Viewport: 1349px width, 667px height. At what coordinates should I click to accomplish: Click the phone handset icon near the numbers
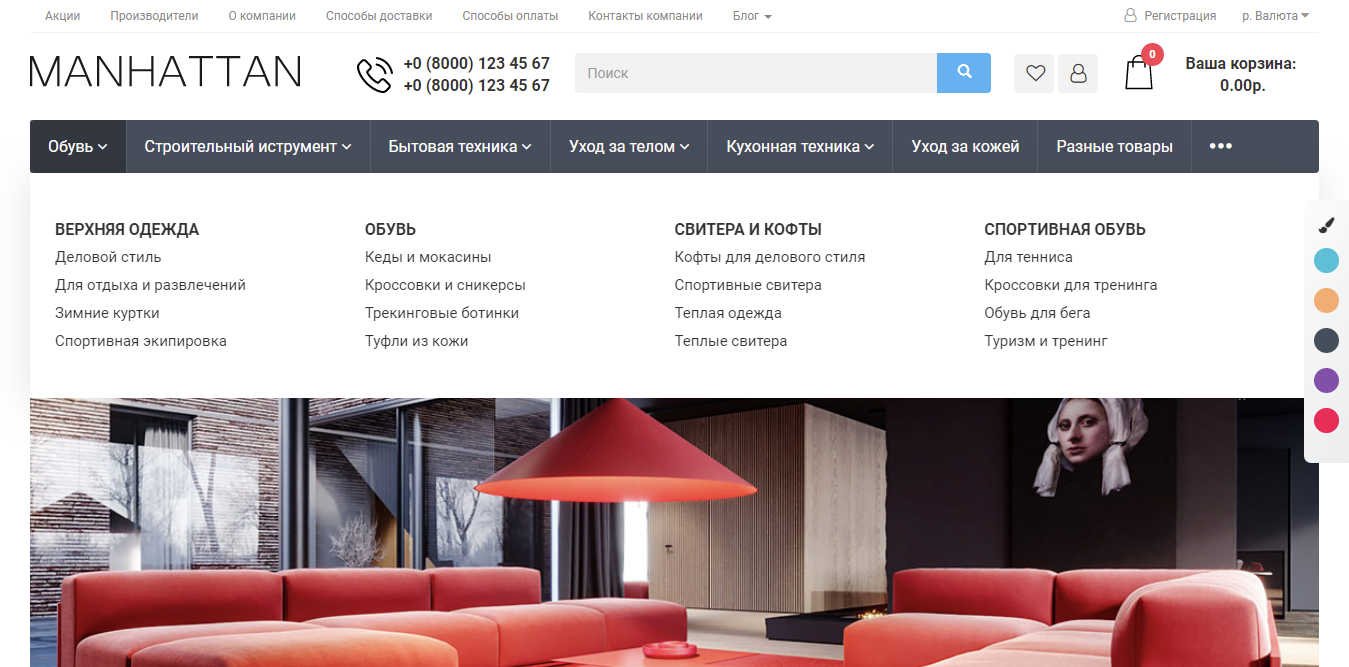[x=373, y=73]
